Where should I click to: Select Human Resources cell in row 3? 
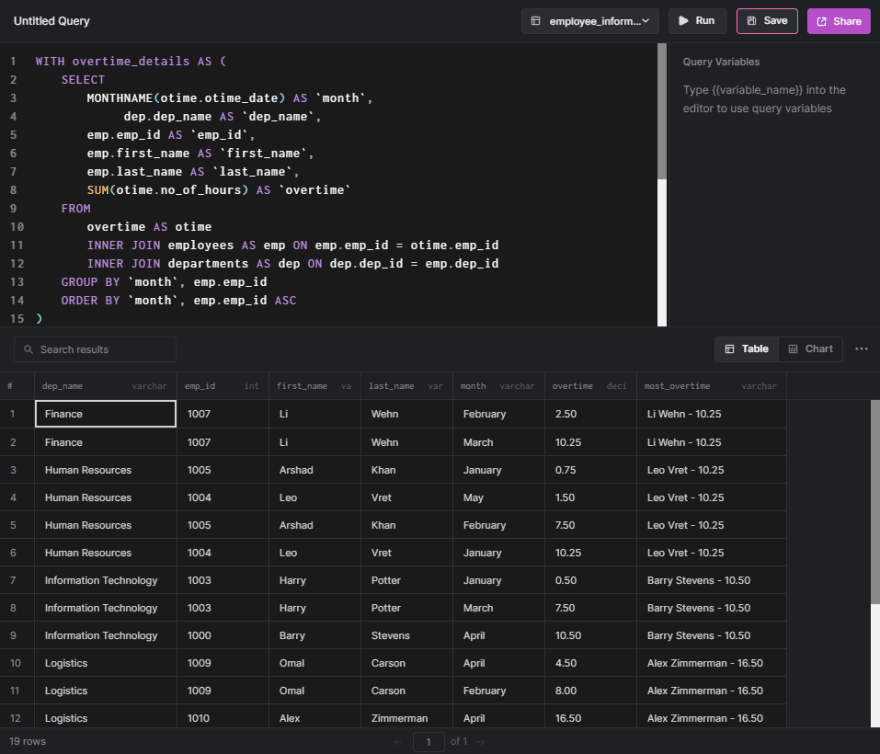click(106, 470)
